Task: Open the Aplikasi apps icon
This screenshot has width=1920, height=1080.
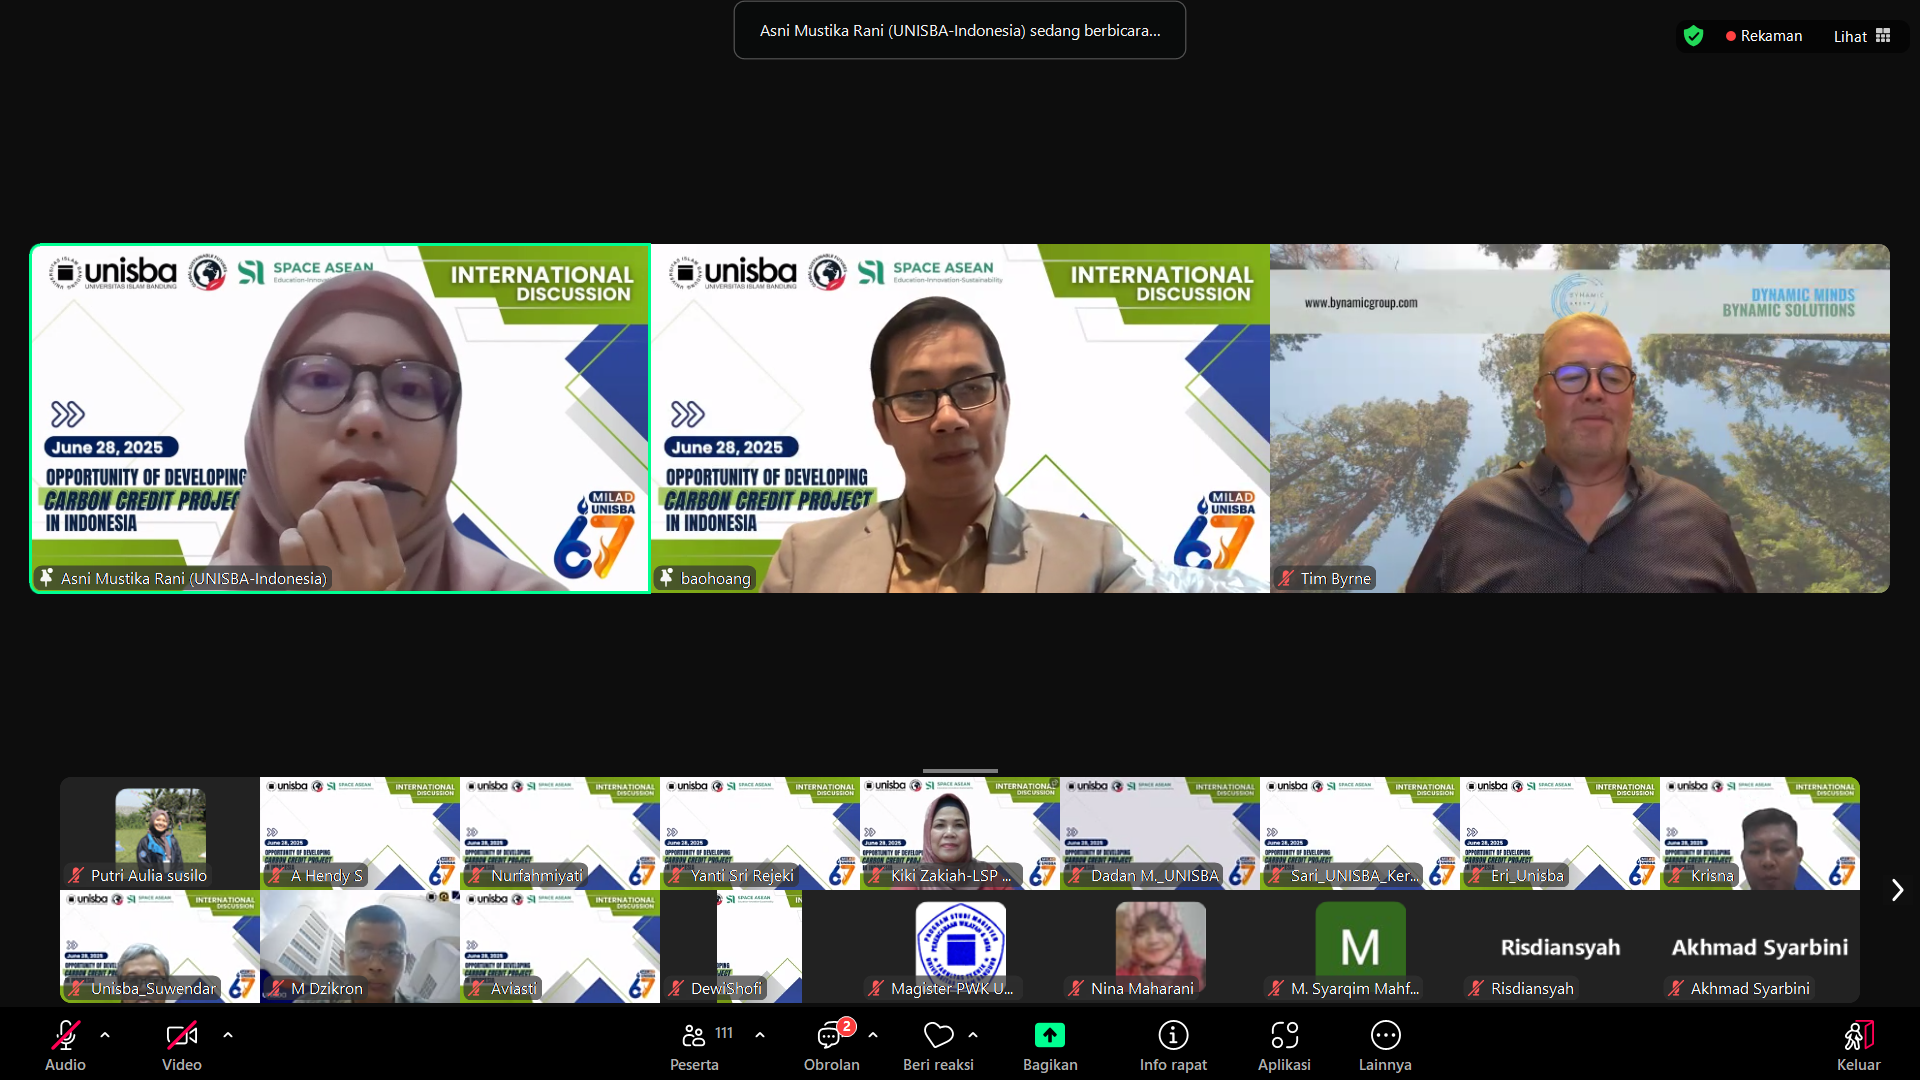Action: click(1284, 1036)
